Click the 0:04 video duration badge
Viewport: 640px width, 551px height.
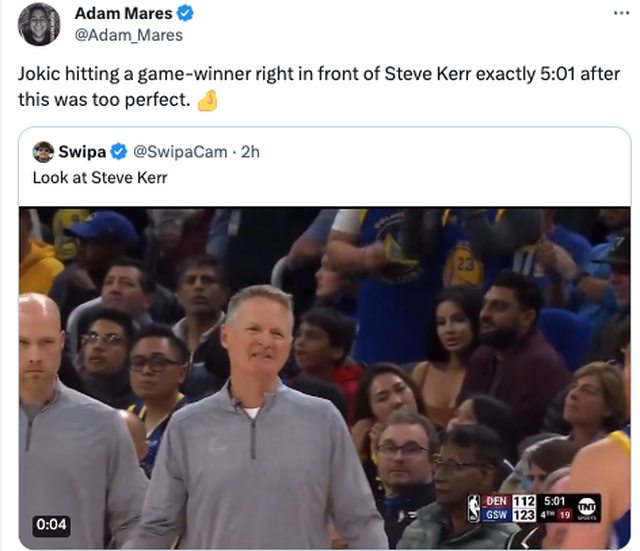(x=50, y=524)
